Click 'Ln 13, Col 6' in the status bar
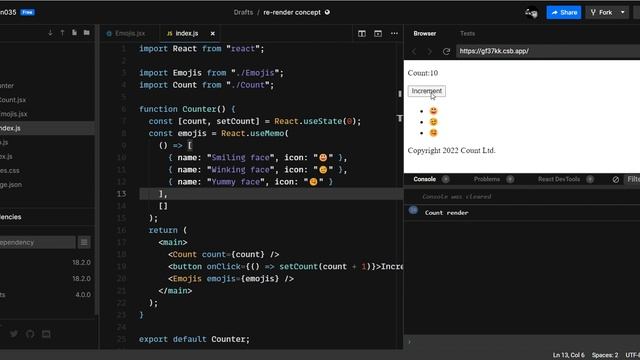This screenshot has height=360, width=640. [x=568, y=355]
